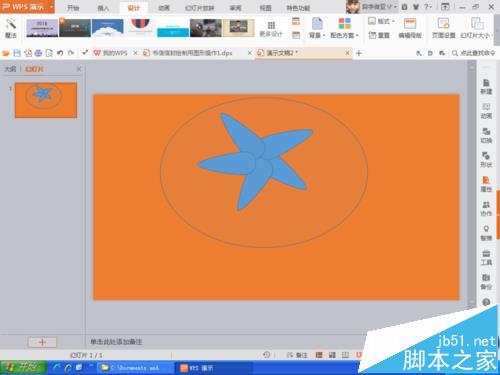This screenshot has height=375, width=500.
Task: Click the print preview icon
Action: click(49, 53)
